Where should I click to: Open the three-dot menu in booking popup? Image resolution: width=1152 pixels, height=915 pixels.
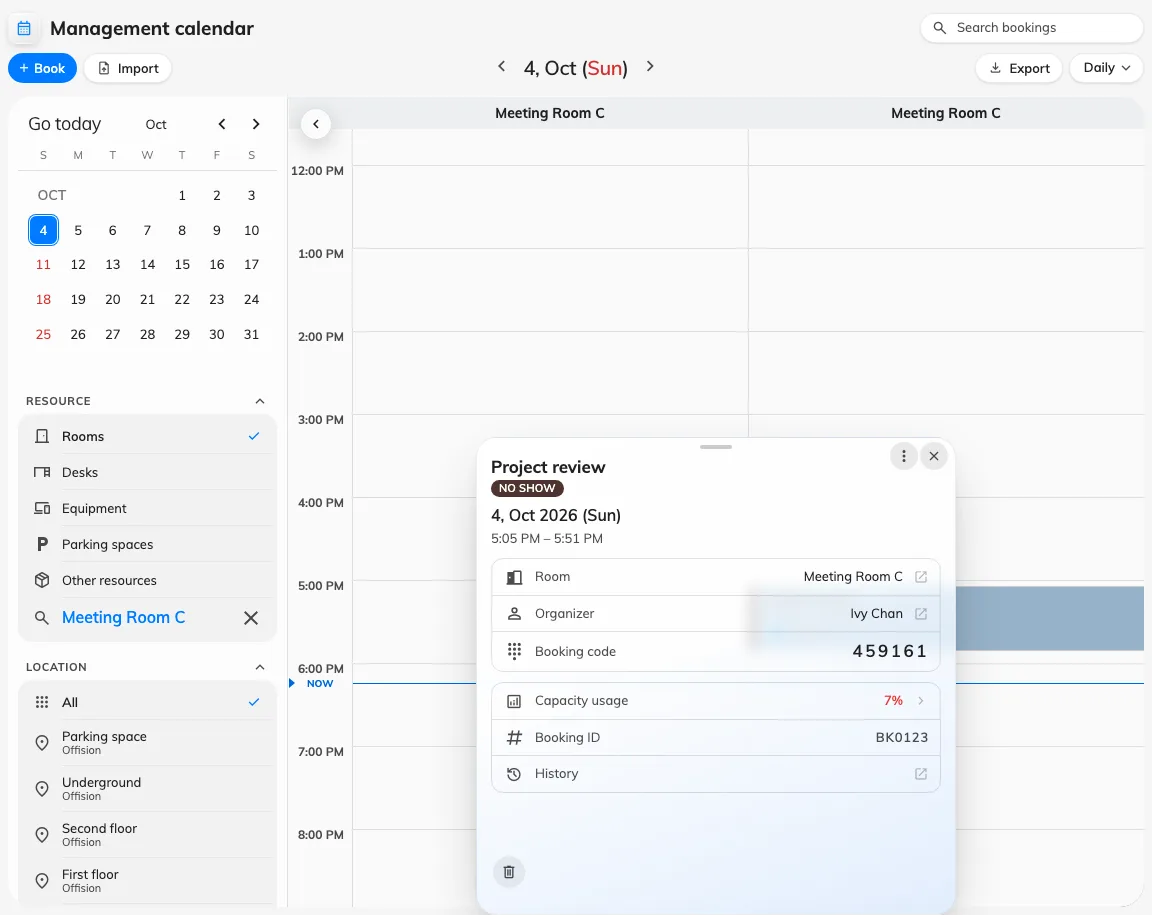pos(904,456)
